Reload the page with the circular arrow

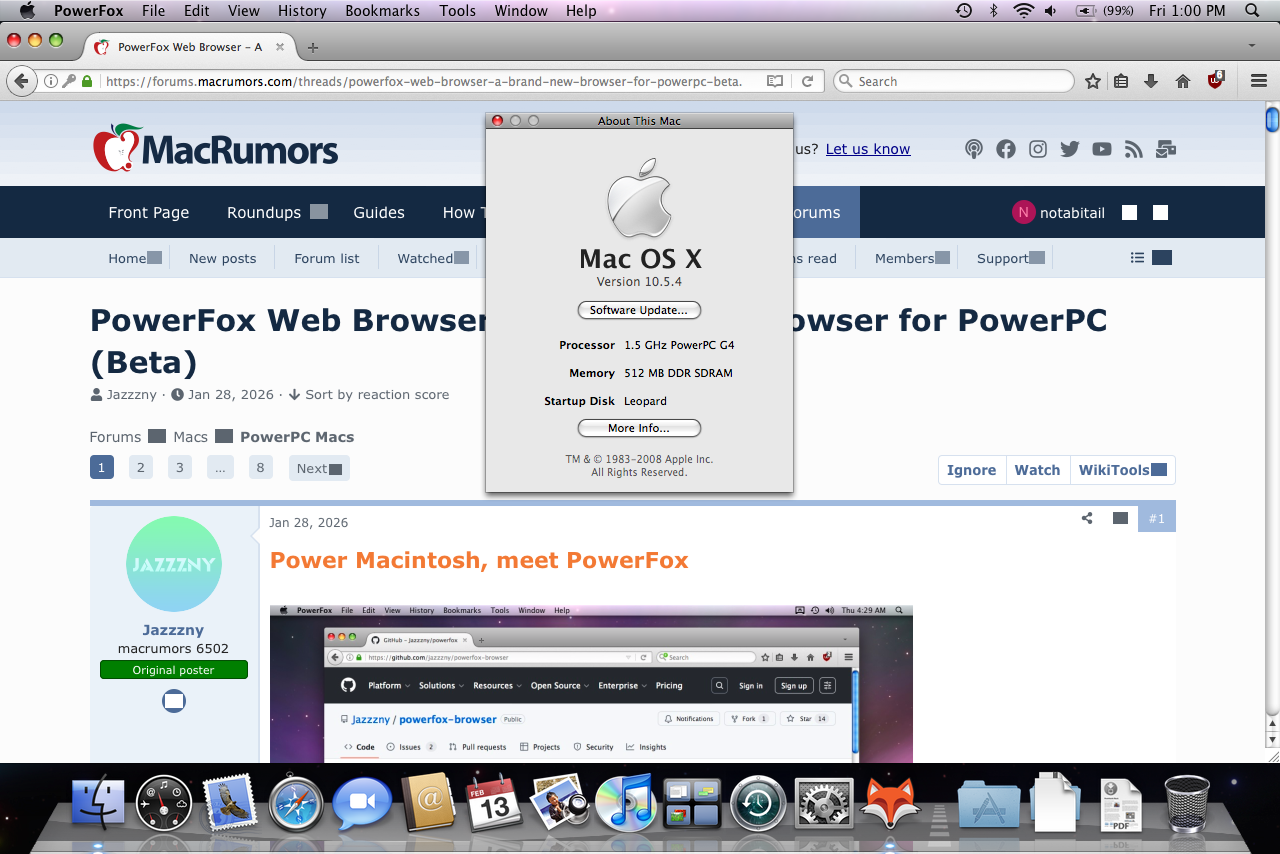click(x=807, y=81)
